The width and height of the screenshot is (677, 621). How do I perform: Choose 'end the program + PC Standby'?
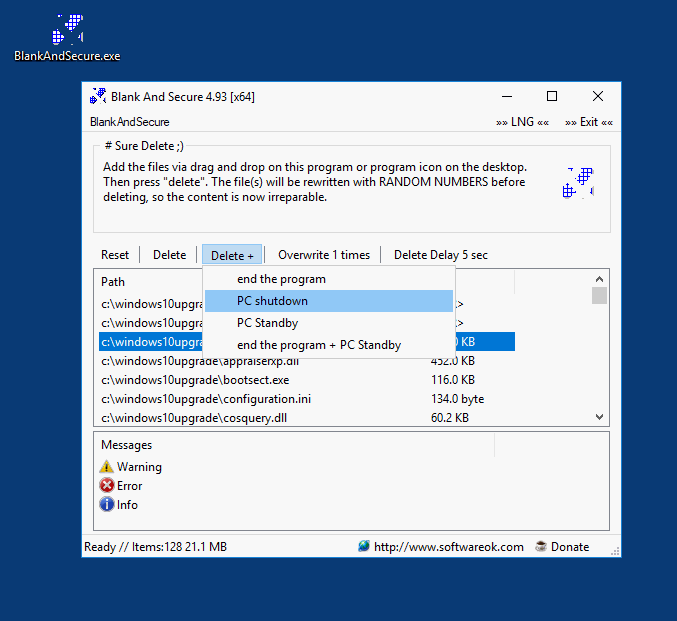coord(329,345)
